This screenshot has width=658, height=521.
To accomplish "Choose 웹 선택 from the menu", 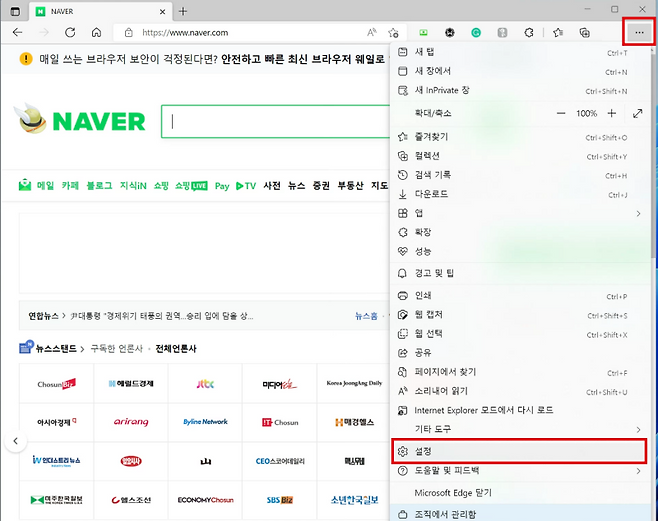I will pyautogui.click(x=520, y=334).
